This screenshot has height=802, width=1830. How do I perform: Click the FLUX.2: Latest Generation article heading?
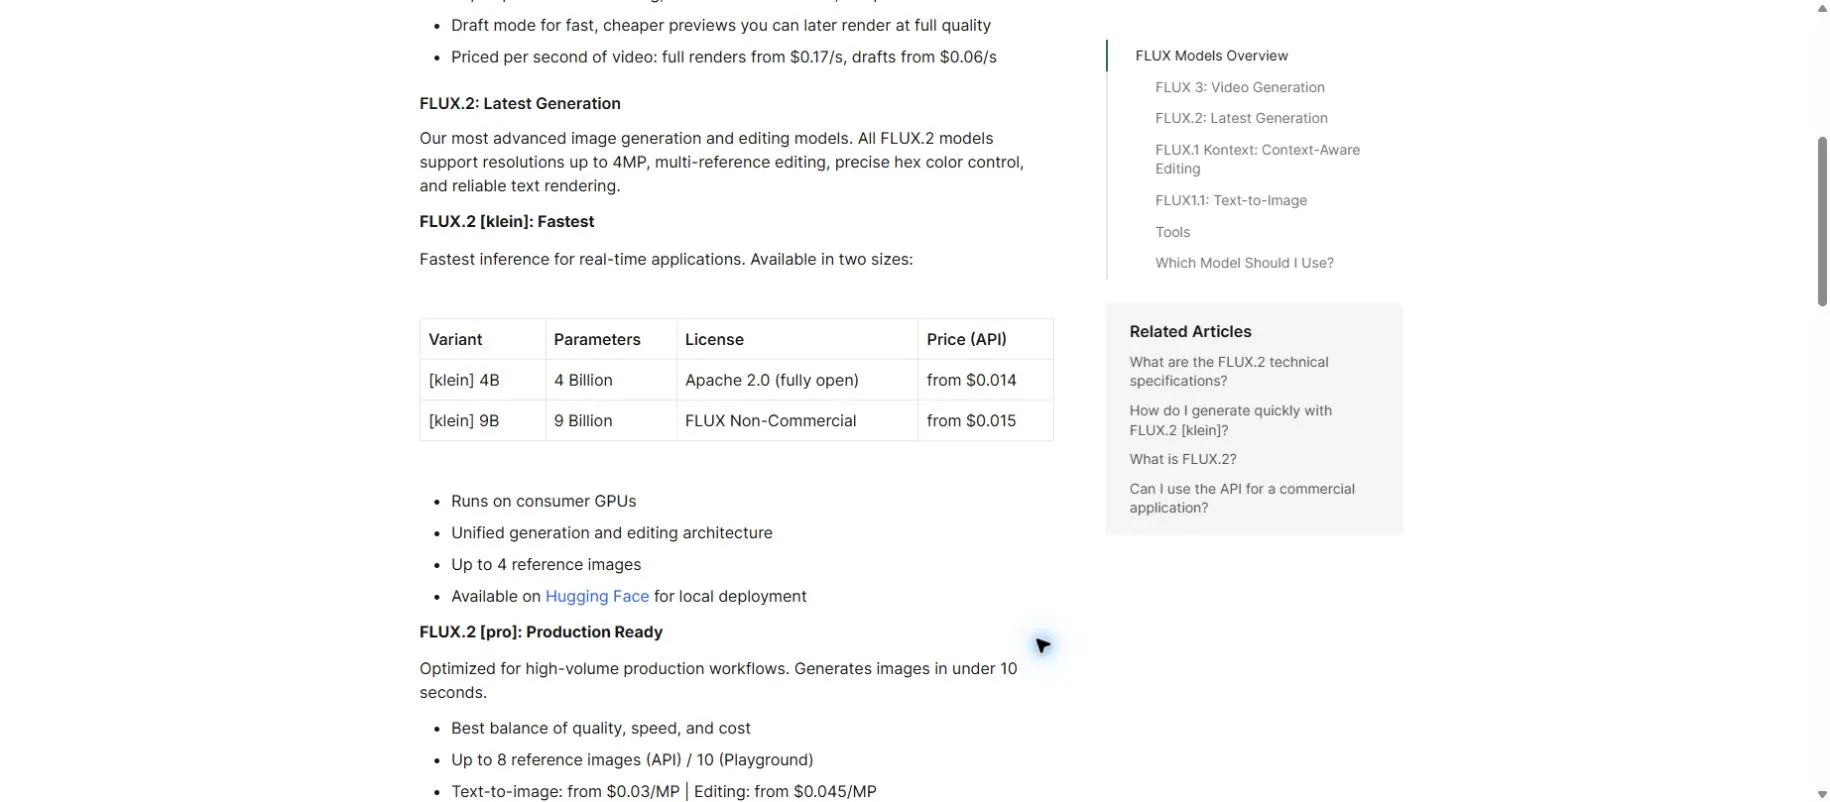click(x=520, y=104)
